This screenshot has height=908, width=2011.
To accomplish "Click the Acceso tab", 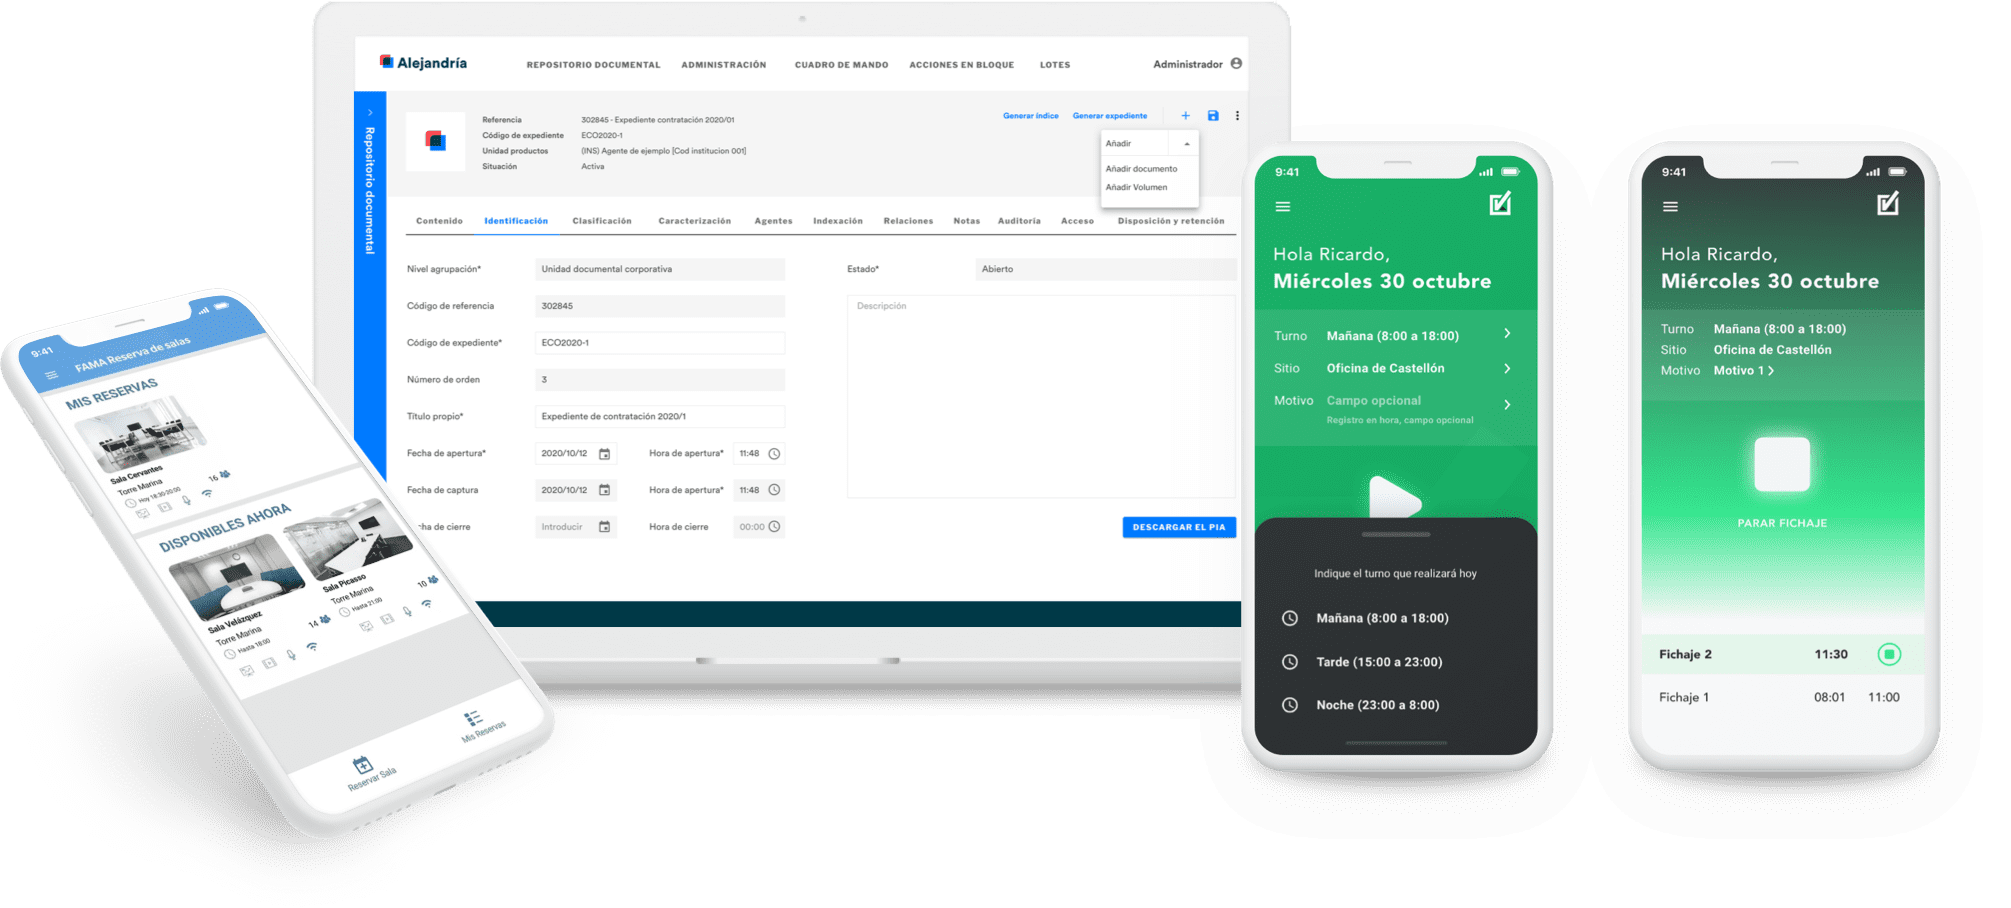I will (x=1077, y=221).
